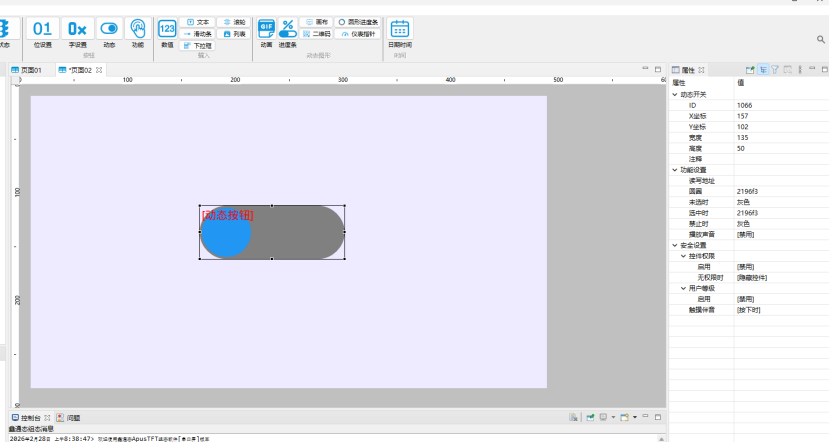829x442 pixels.
Task: Toggle the 播放声音 [禁用] property value
Action: click(747, 234)
